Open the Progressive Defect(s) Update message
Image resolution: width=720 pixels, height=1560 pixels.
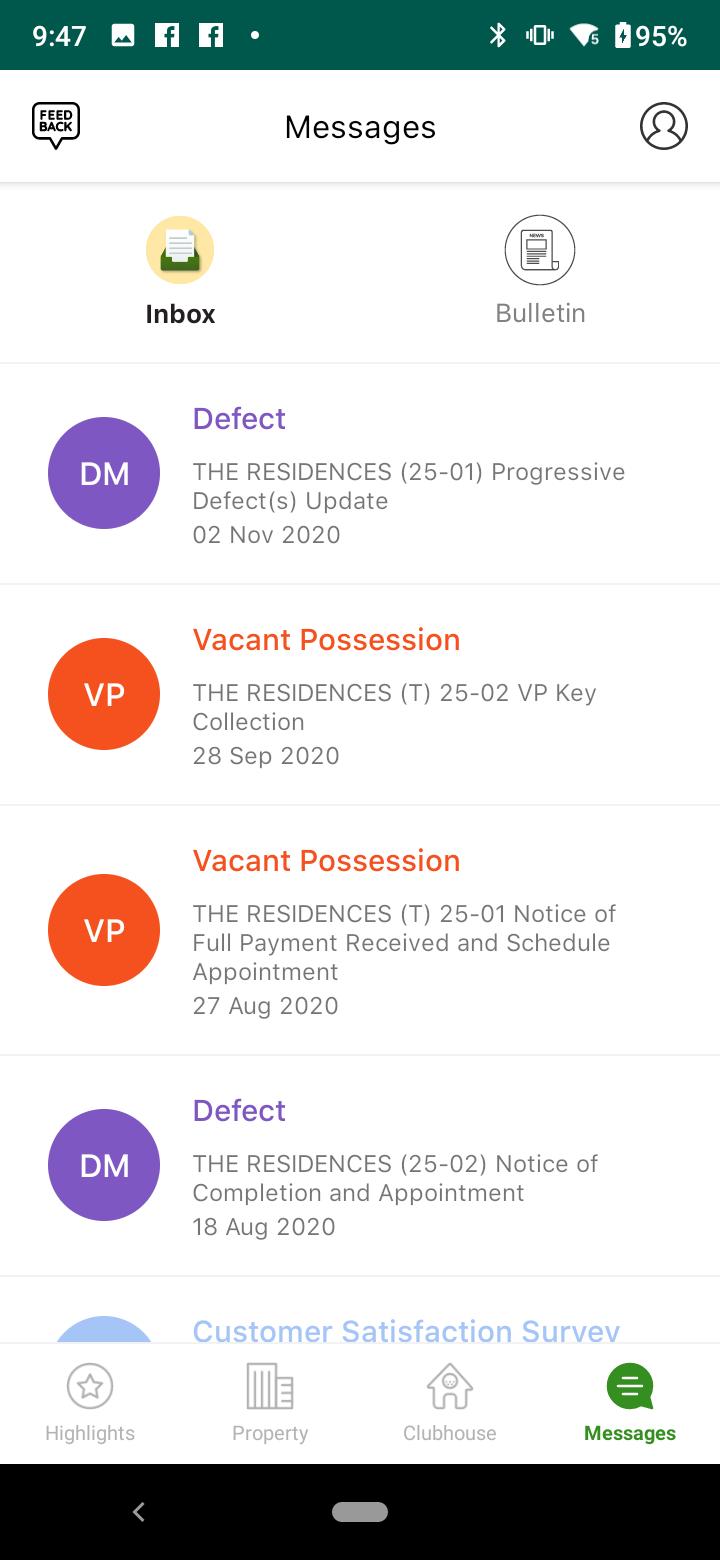click(408, 486)
